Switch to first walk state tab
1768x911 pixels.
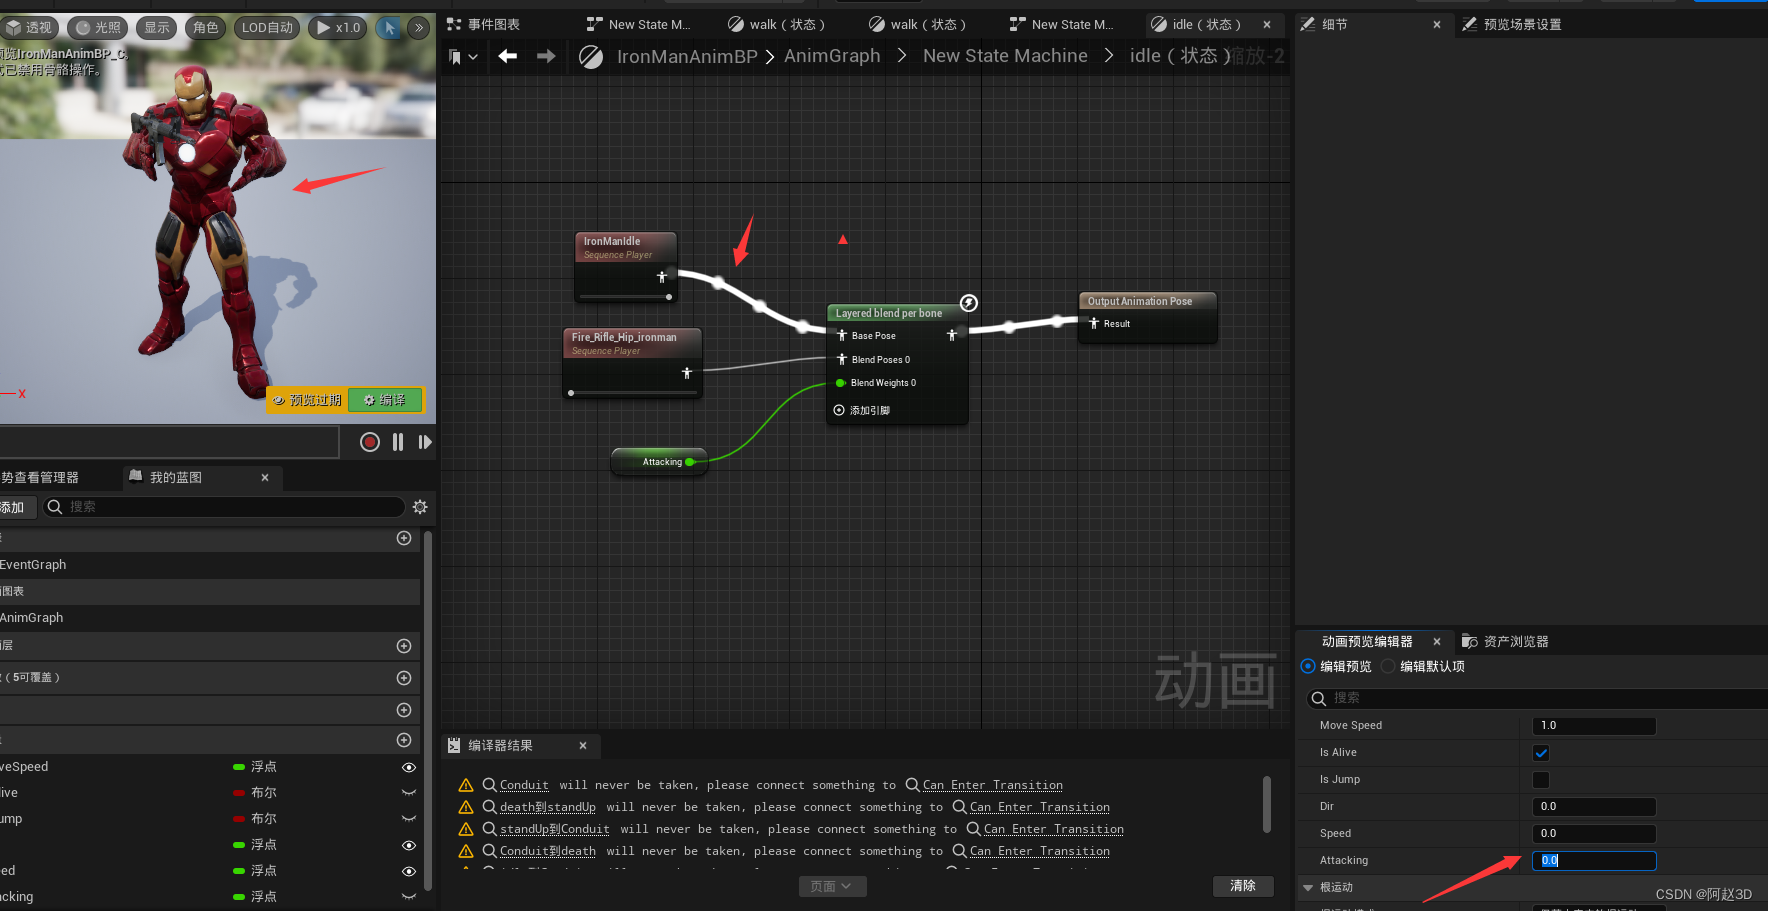776,24
